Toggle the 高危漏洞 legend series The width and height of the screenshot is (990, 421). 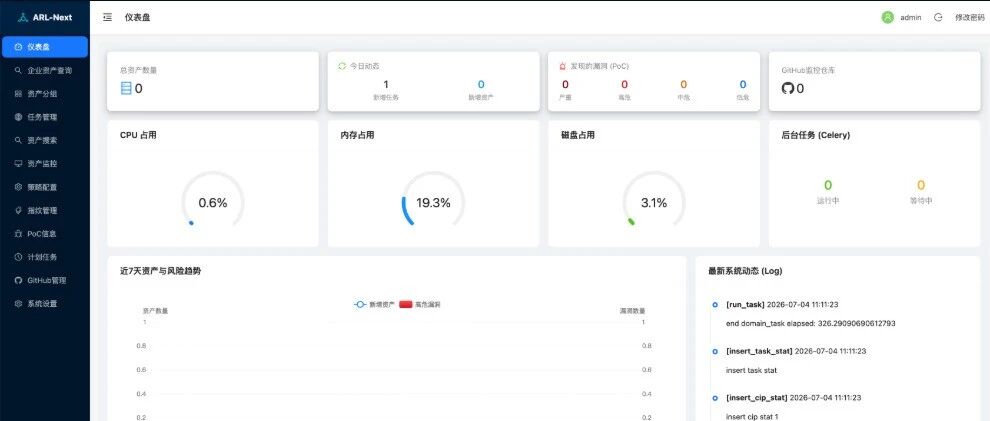(420, 304)
